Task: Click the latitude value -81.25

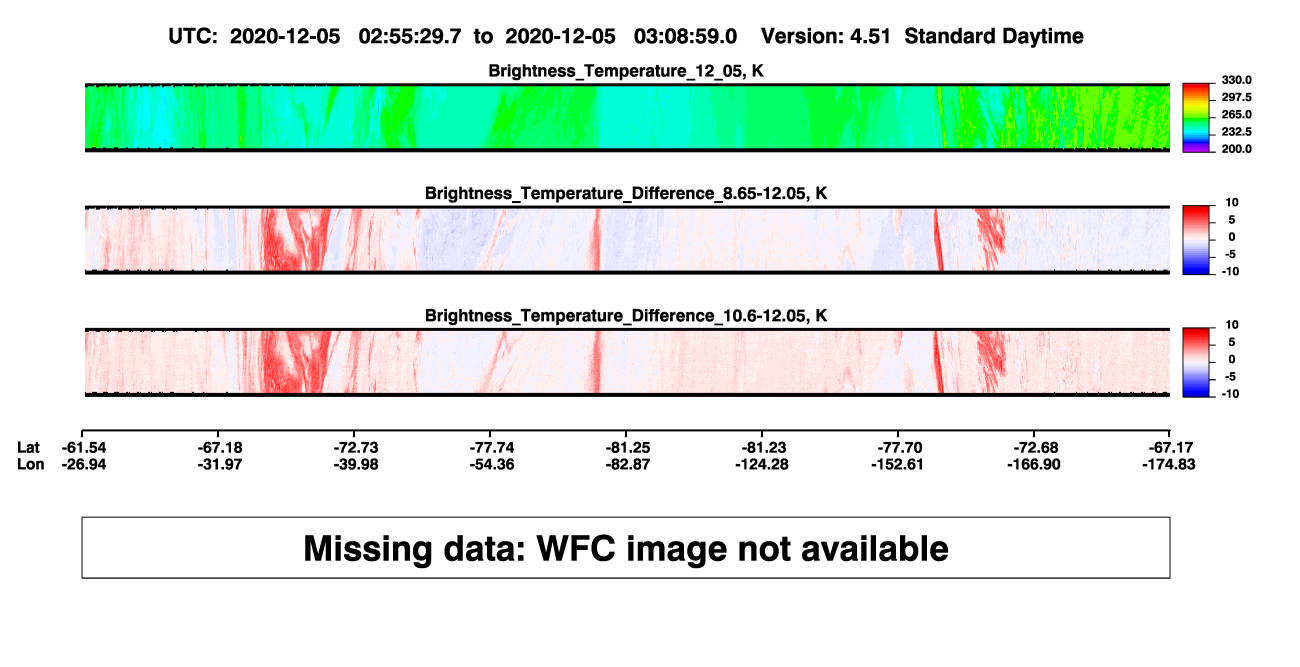Action: click(x=629, y=446)
